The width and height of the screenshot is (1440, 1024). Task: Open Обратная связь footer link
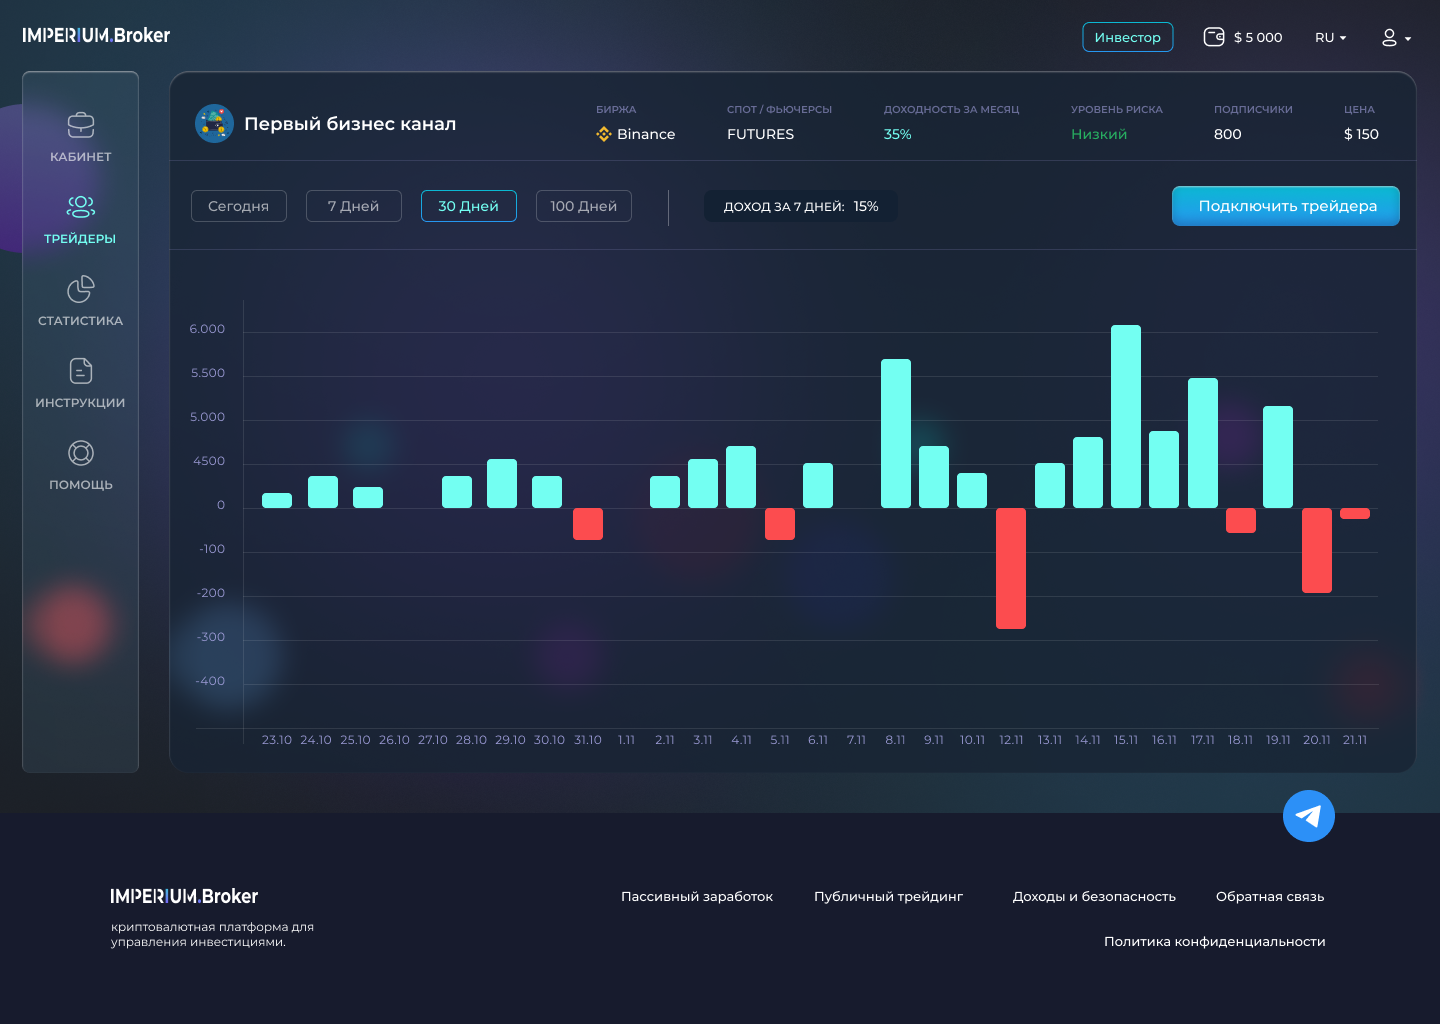[1270, 897]
